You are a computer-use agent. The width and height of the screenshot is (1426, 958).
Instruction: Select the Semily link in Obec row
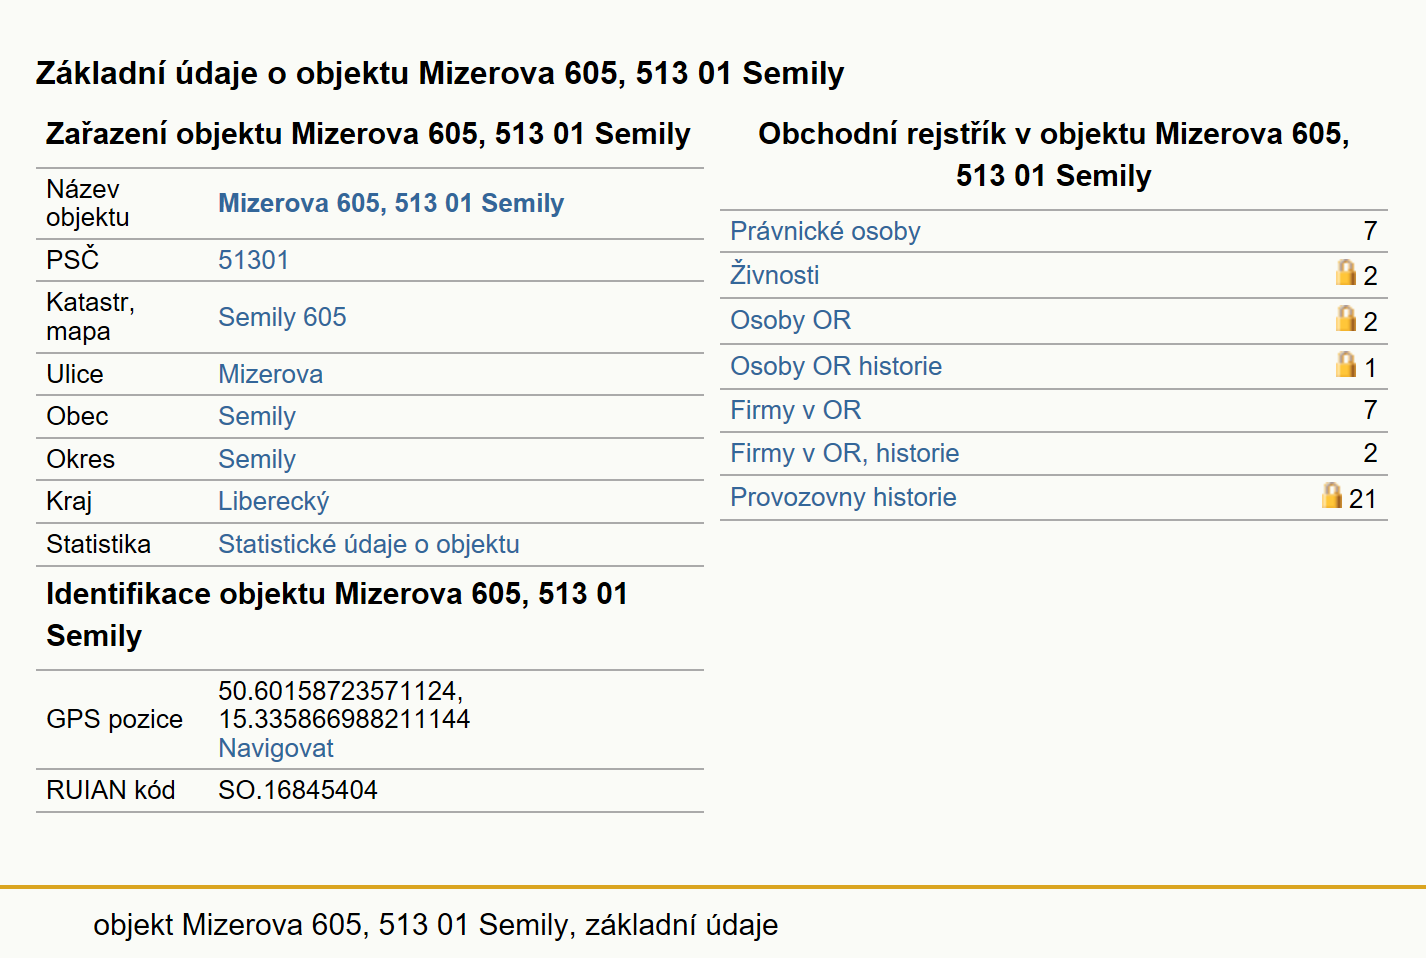(257, 416)
